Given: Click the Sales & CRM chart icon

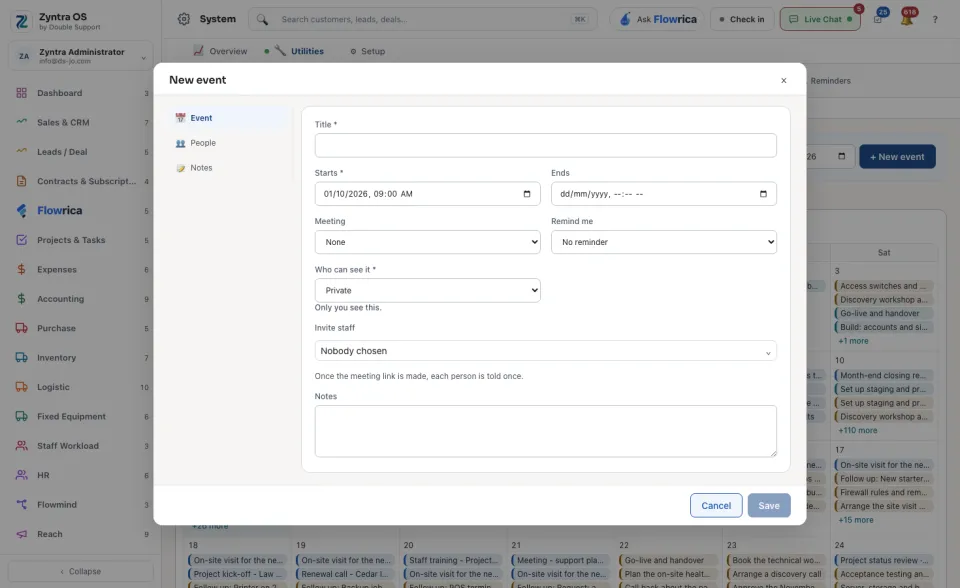Looking at the screenshot, I should [x=21, y=122].
